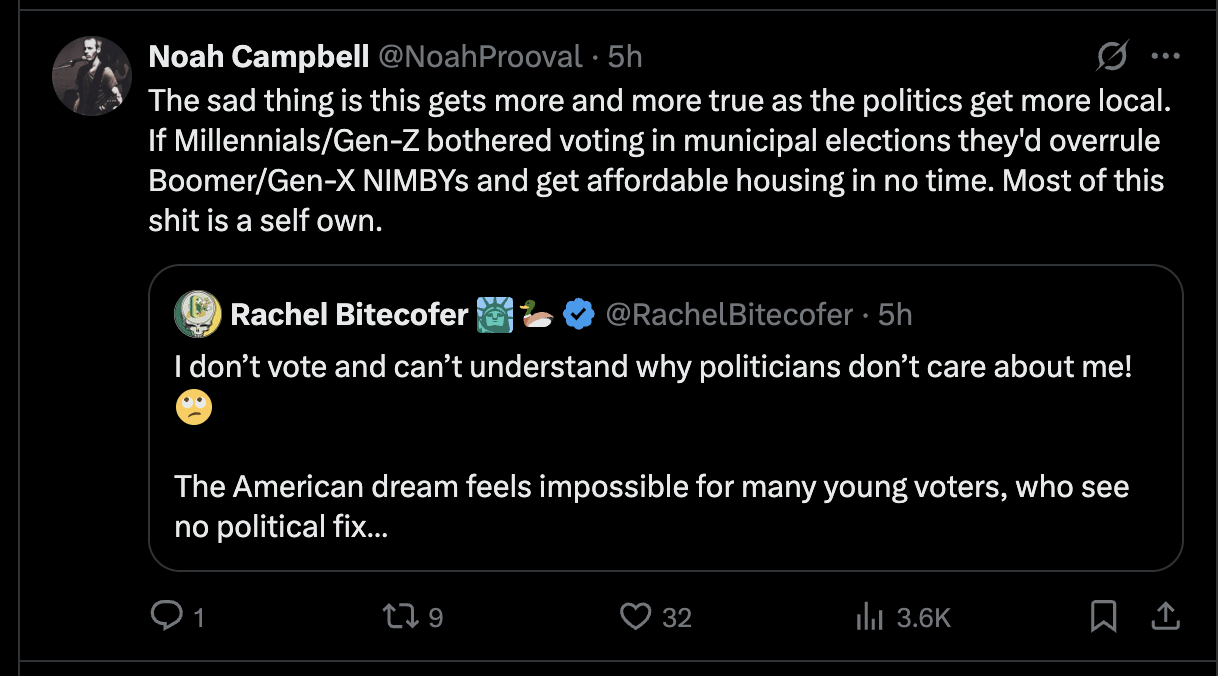Open the share post arrow menu

click(1164, 617)
